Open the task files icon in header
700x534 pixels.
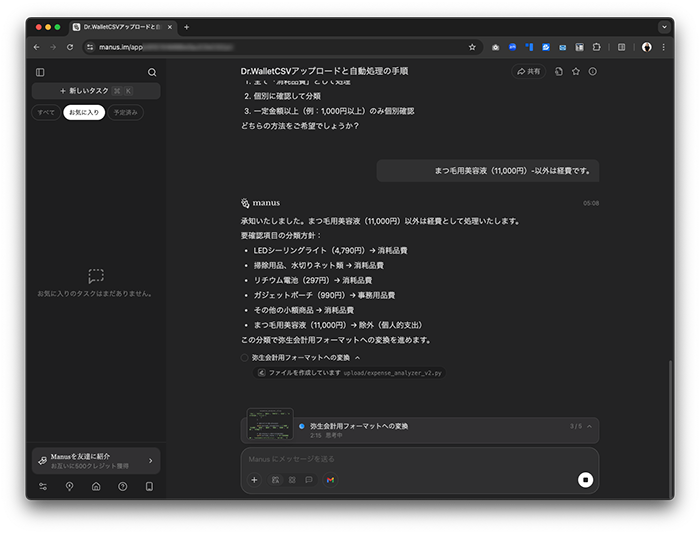tap(558, 71)
